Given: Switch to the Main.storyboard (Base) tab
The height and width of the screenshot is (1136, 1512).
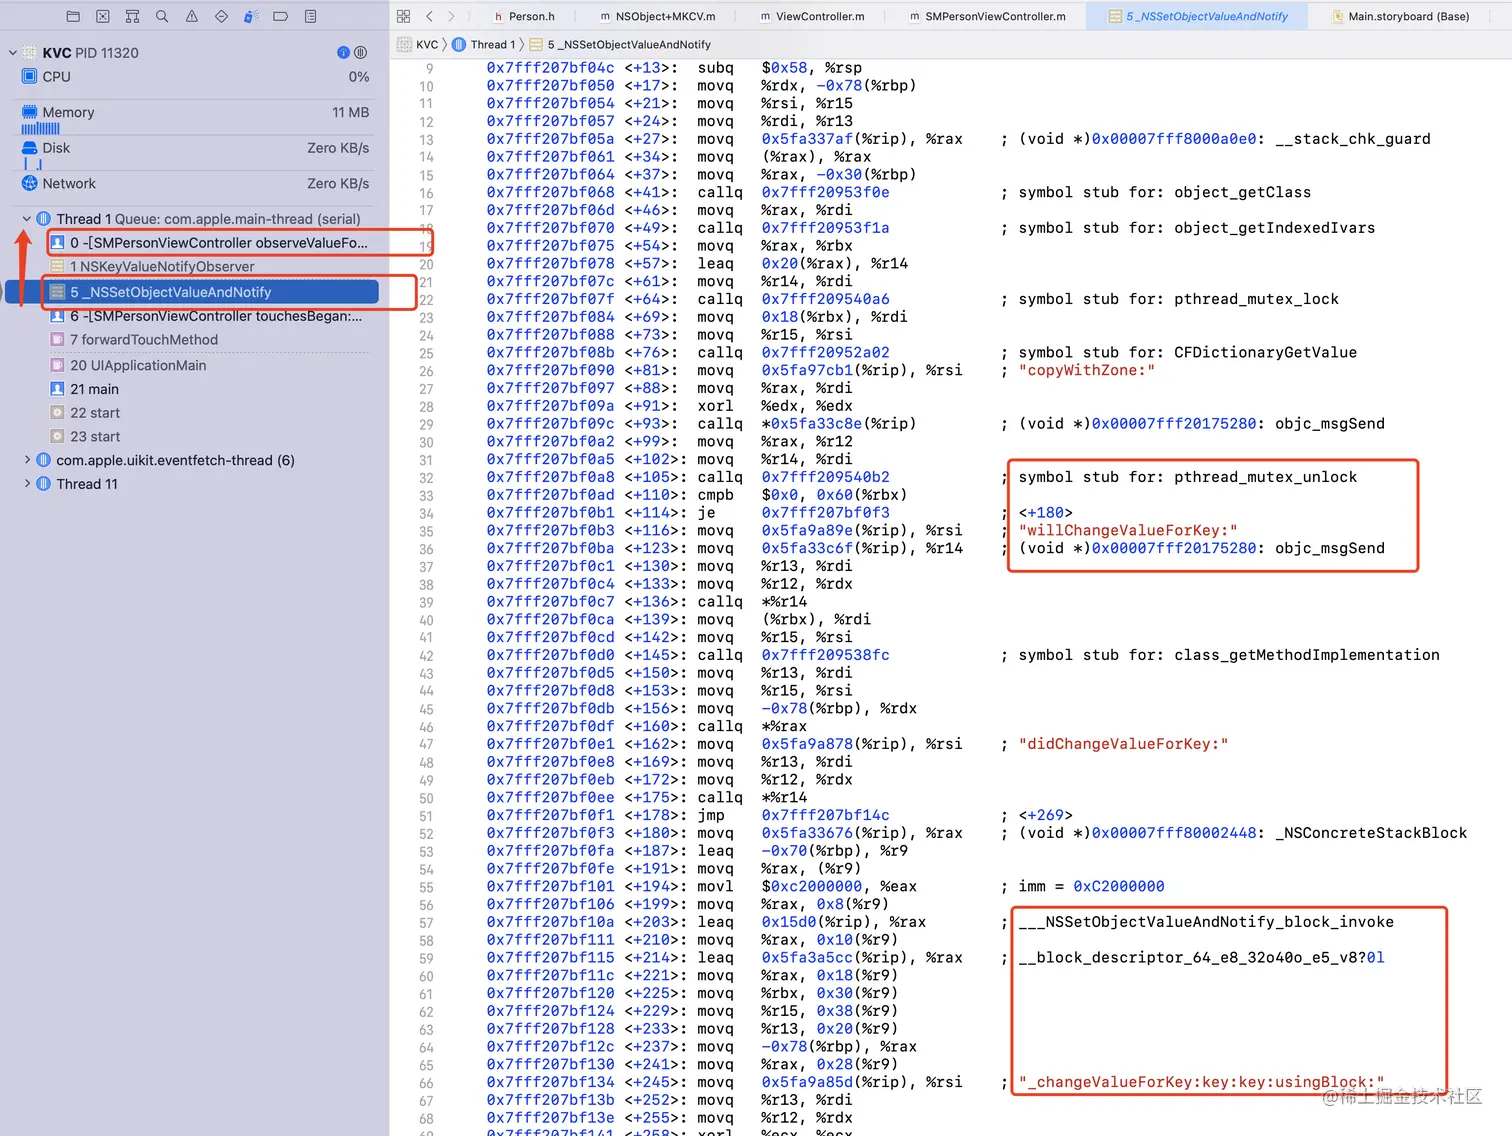Looking at the screenshot, I should 1399,16.
